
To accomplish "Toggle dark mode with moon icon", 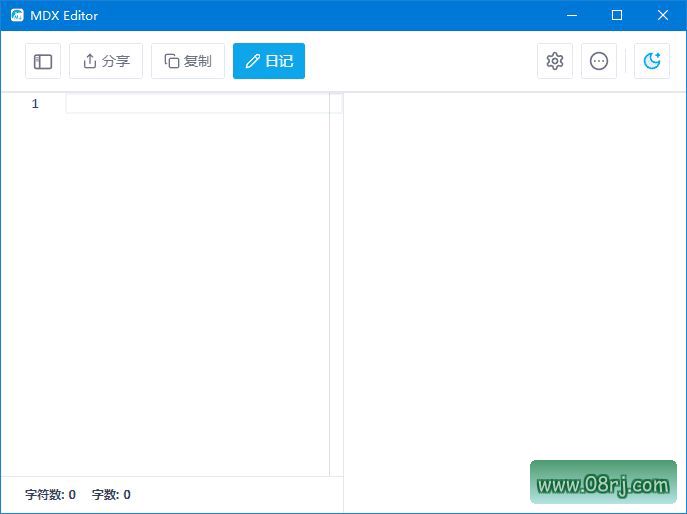I will coord(652,61).
